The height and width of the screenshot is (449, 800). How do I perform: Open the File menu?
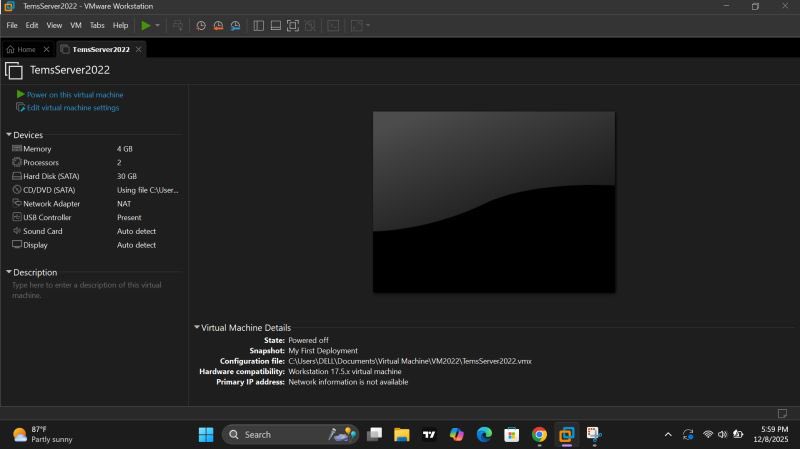(12, 26)
